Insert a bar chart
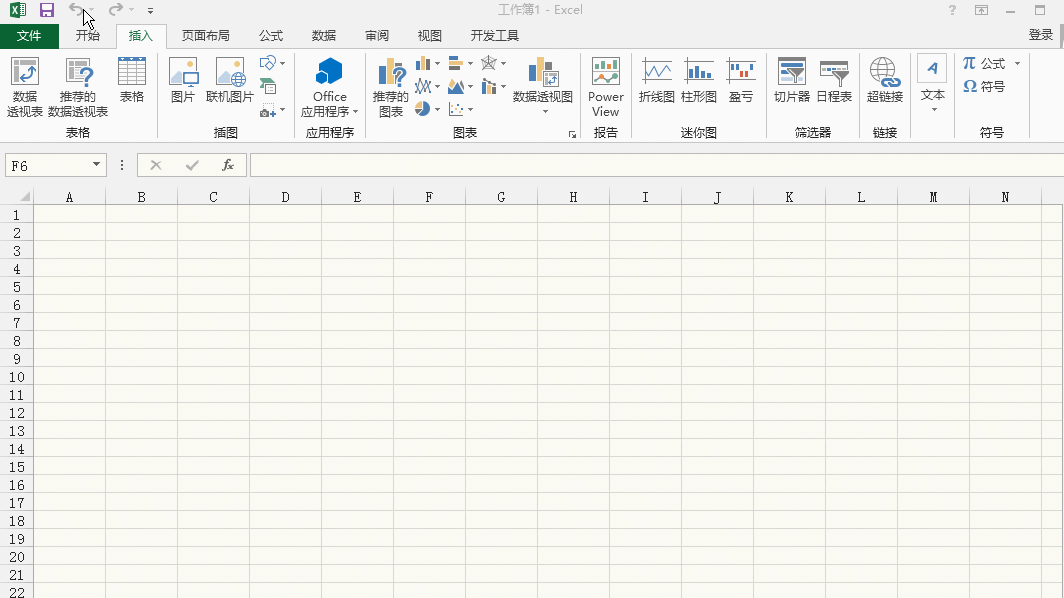1064x598 pixels. click(456, 63)
